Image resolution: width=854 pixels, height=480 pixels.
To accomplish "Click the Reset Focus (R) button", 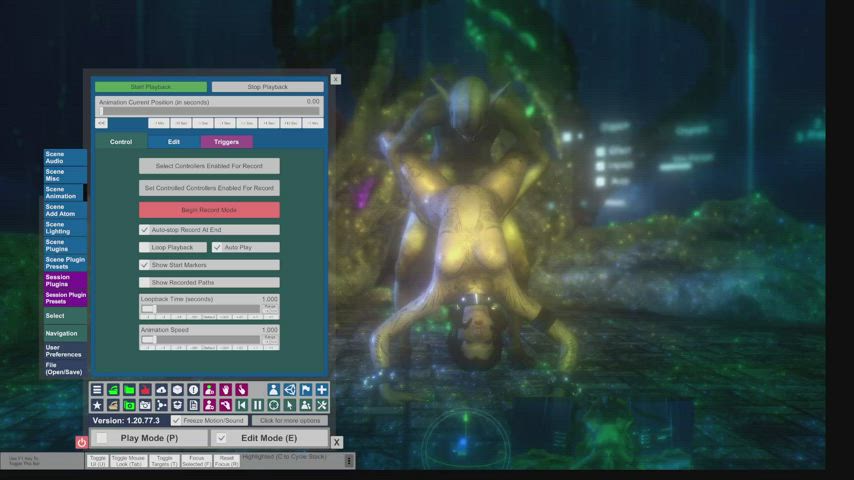I will [227, 461].
